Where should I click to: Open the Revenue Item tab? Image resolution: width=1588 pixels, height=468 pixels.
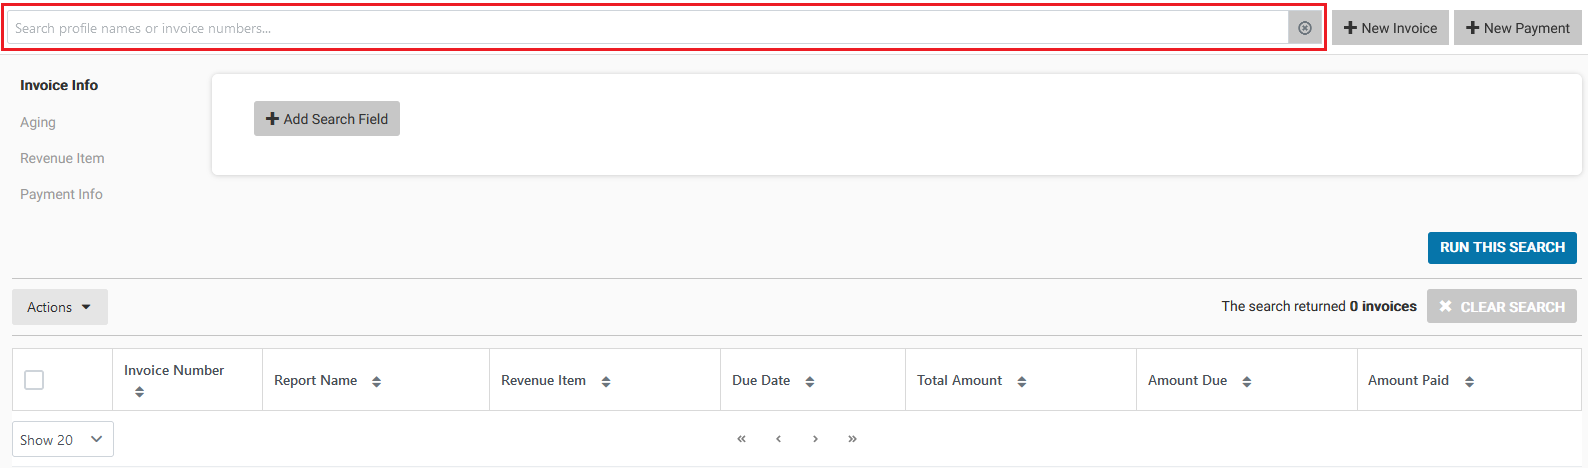click(62, 158)
